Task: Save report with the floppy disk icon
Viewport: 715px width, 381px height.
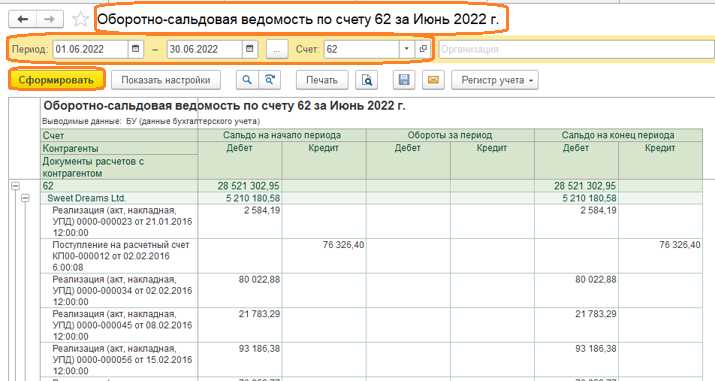Action: (x=404, y=80)
